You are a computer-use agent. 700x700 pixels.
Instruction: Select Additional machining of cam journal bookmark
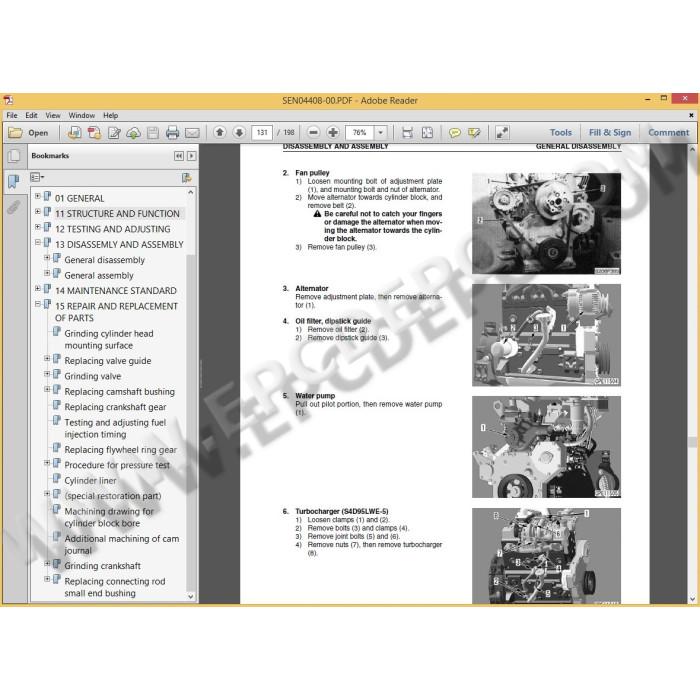pos(121,544)
